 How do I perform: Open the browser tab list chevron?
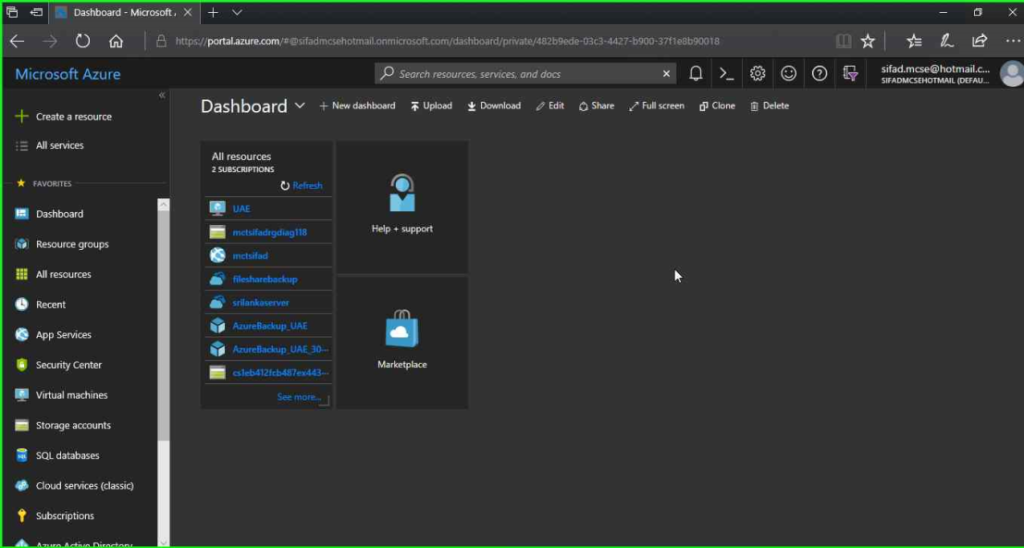[x=237, y=12]
